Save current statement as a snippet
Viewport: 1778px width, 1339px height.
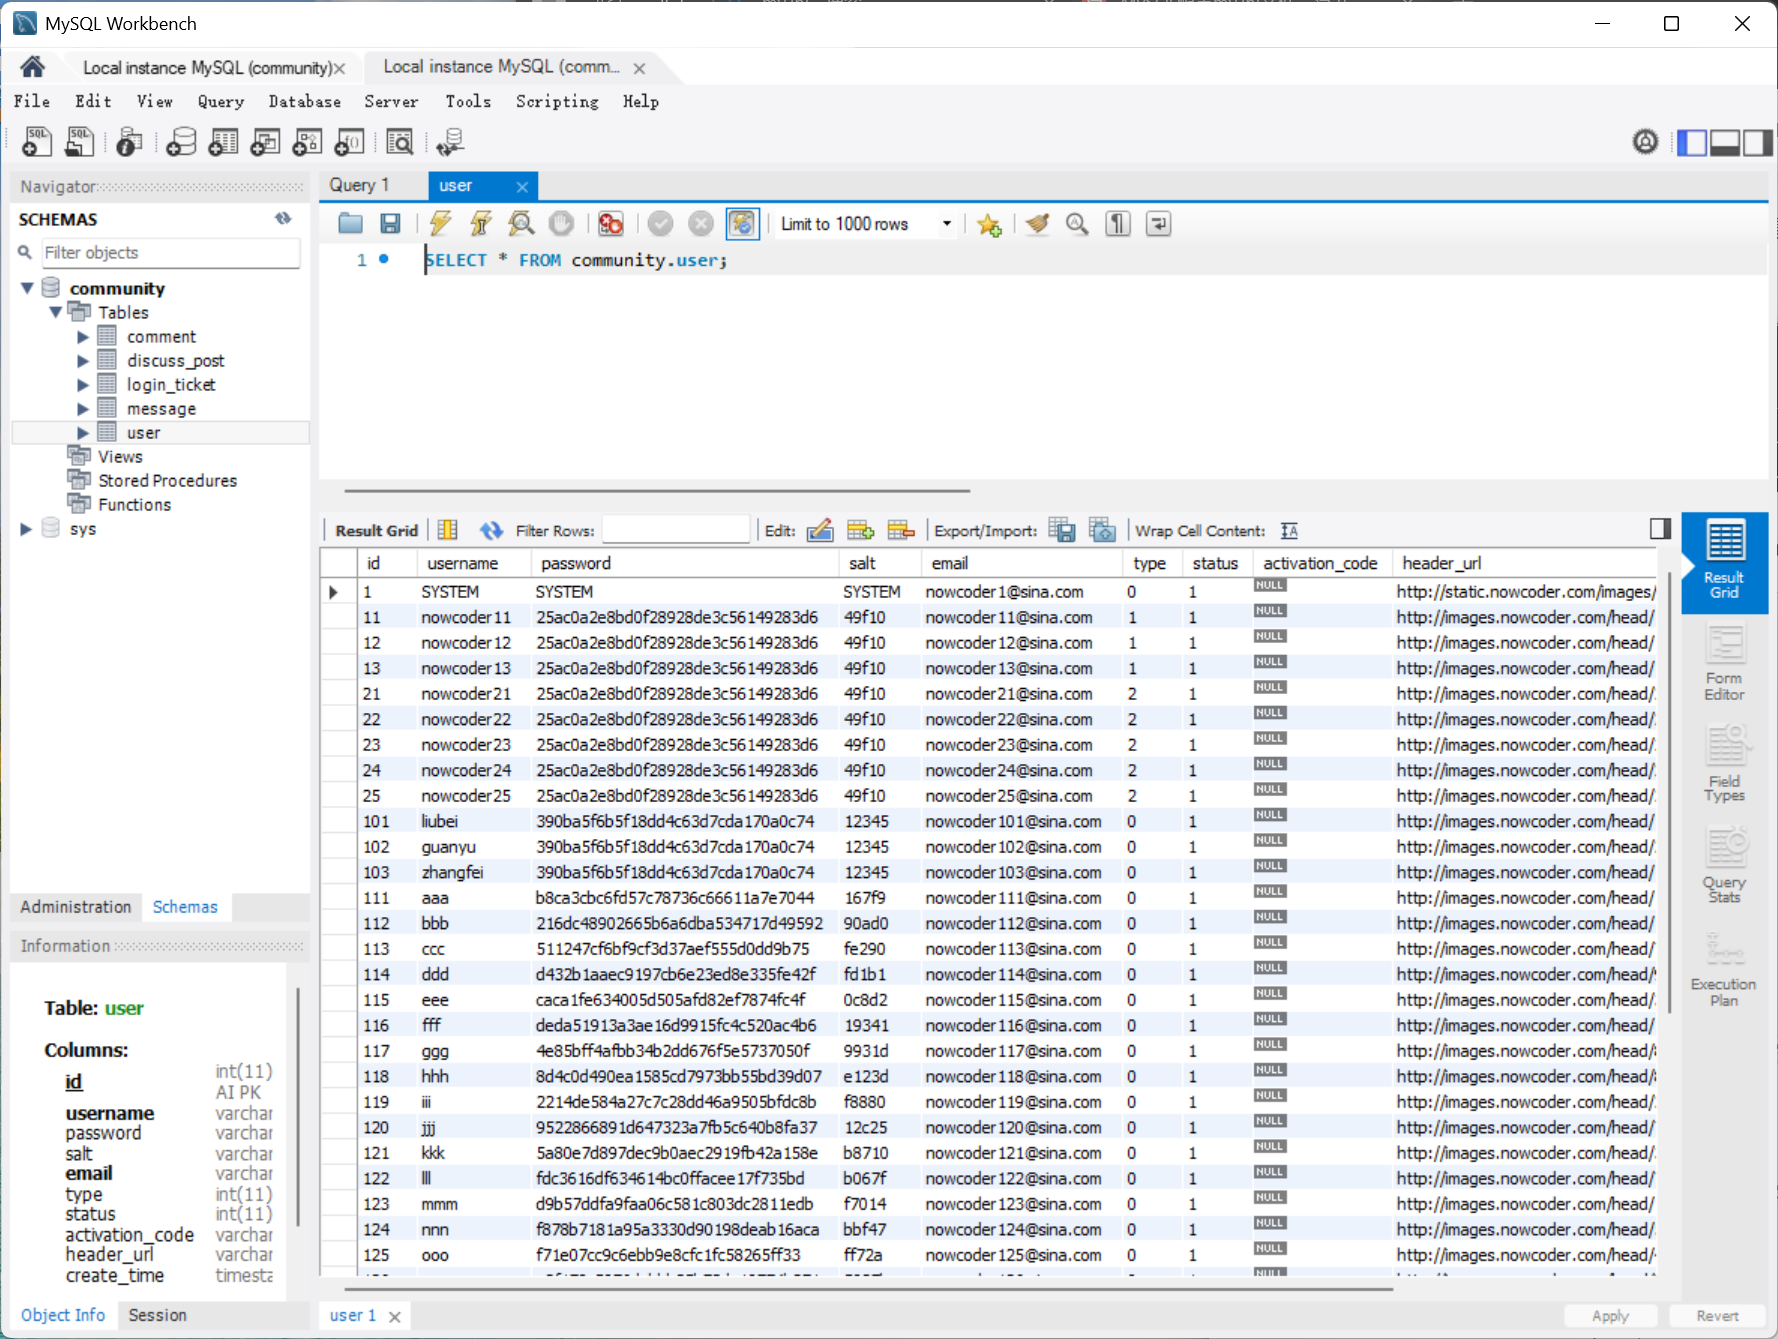(990, 224)
